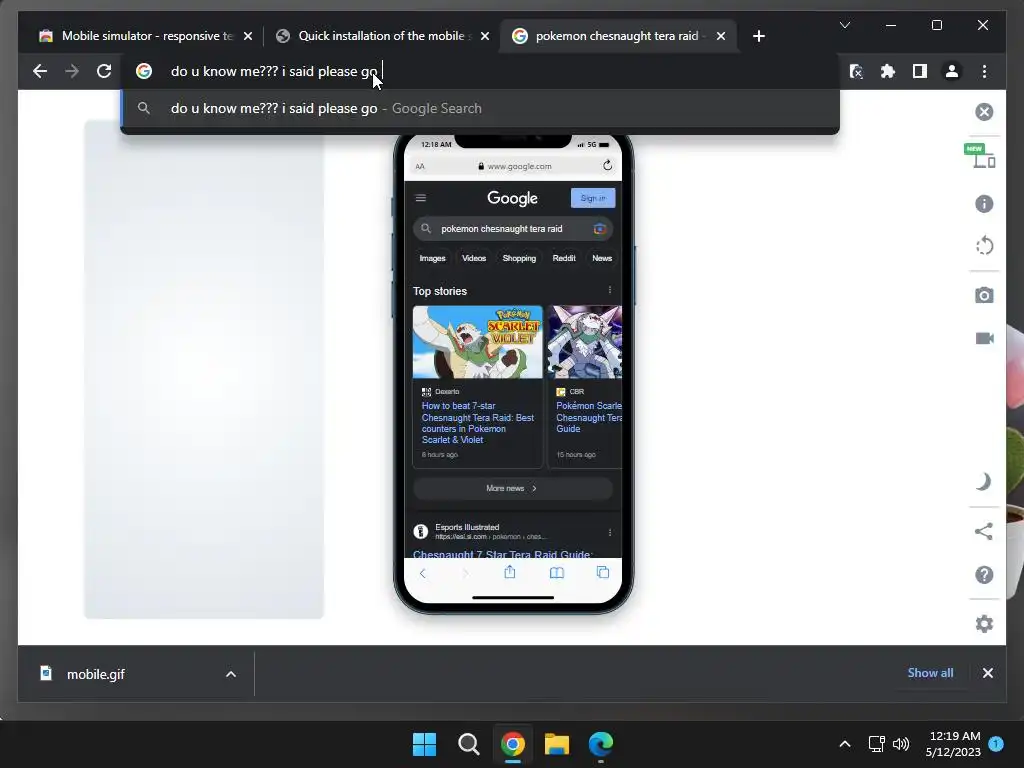Go forward in Chrome
The width and height of the screenshot is (1024, 768).
(72, 71)
